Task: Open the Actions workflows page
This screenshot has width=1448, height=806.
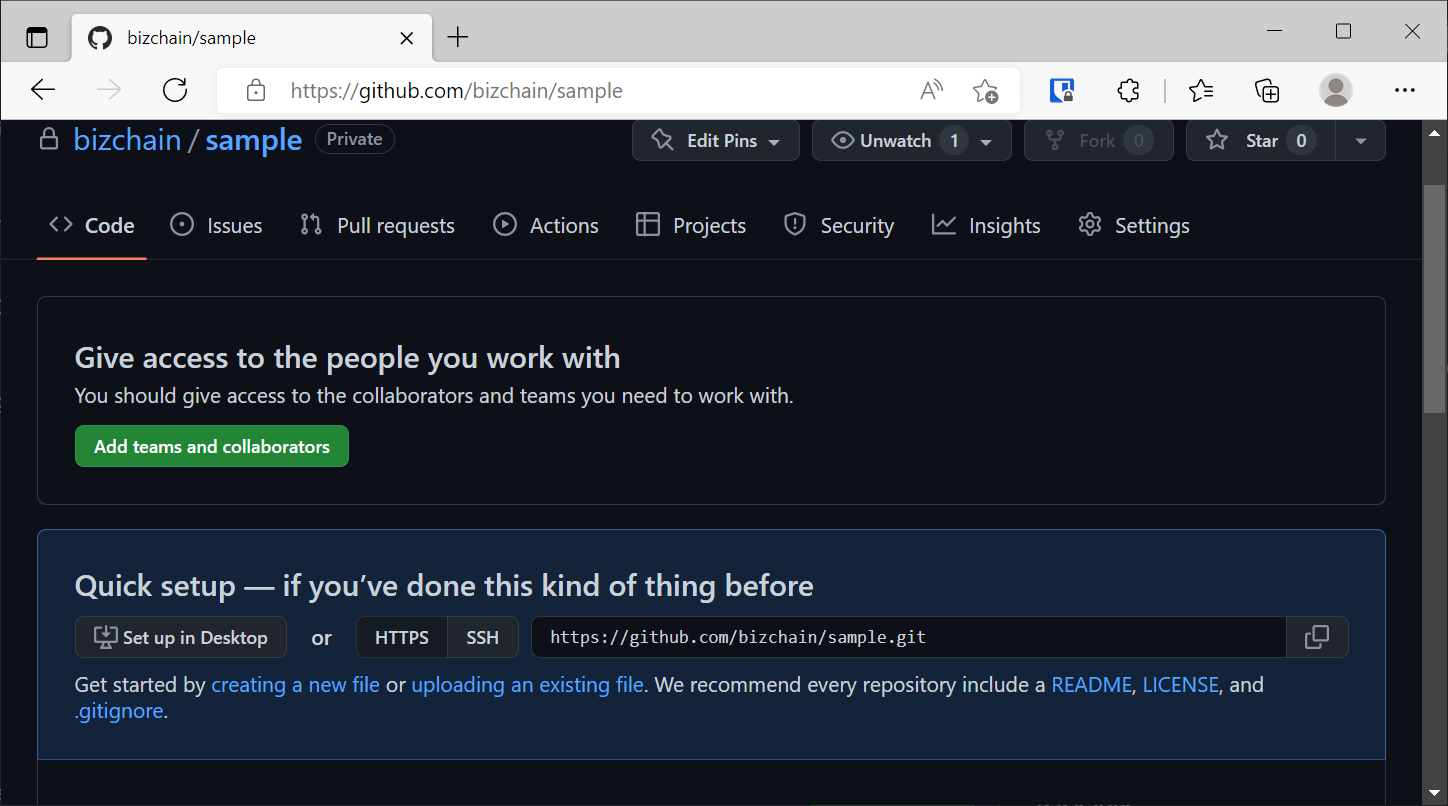Action: (x=546, y=225)
